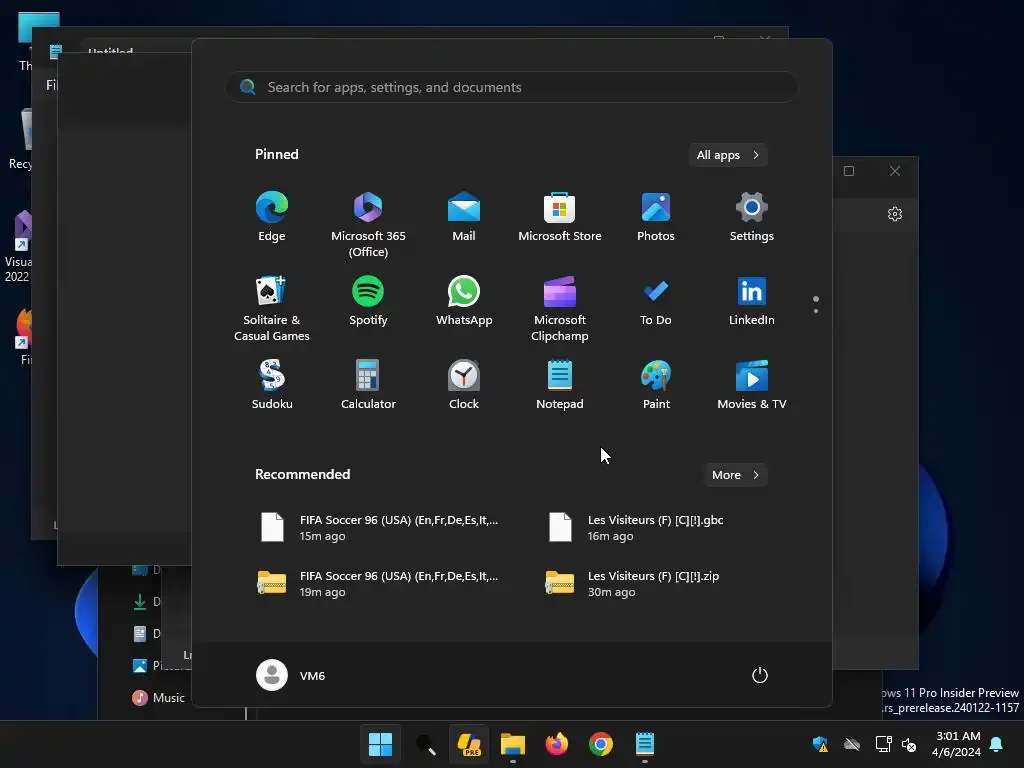Open Movies & TV app
The width and height of the screenshot is (1024, 768).
[752, 385]
